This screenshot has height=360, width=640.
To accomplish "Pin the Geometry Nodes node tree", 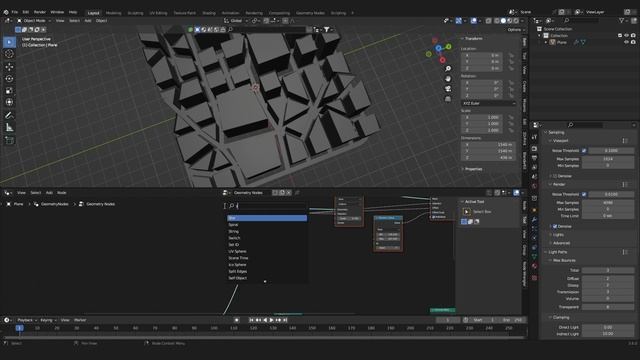I will coord(297,193).
